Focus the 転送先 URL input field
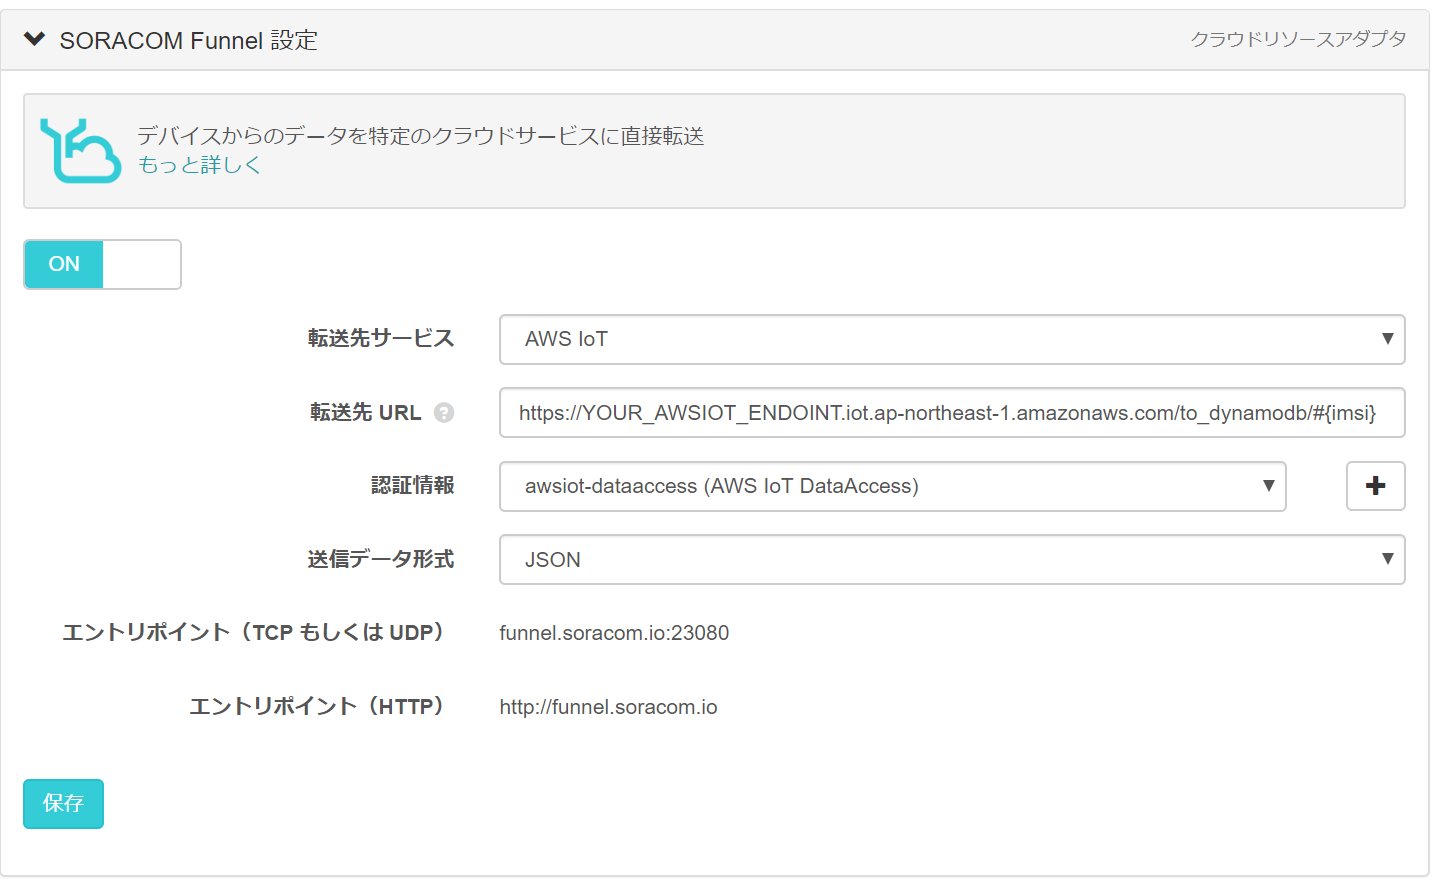This screenshot has height=882, width=1432. pos(952,413)
